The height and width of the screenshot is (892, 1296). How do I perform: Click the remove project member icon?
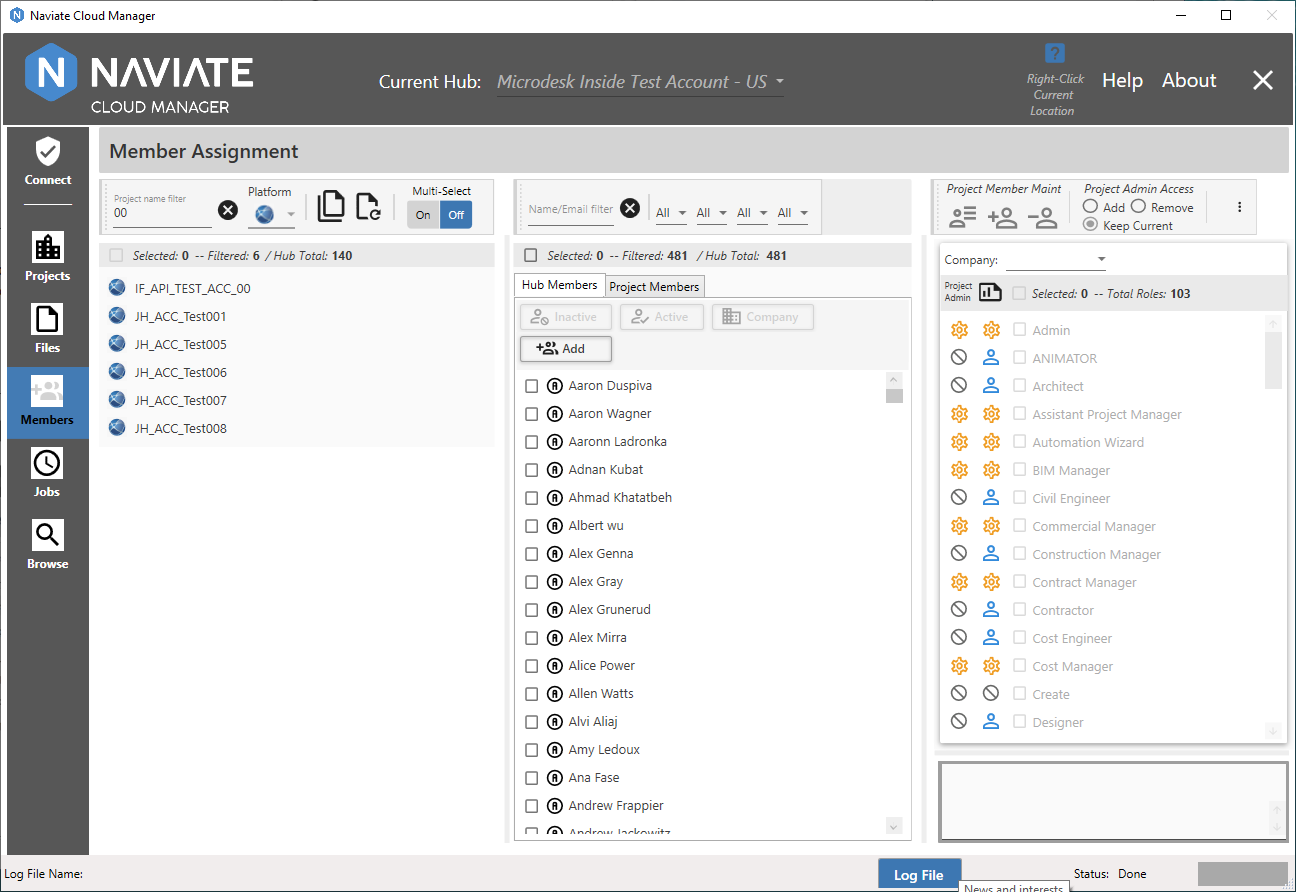click(x=1042, y=216)
